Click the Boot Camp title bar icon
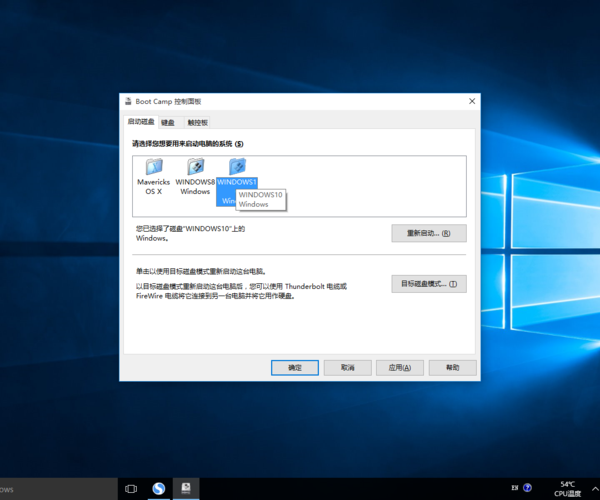Screen dimensions: 600x500 [128, 101]
